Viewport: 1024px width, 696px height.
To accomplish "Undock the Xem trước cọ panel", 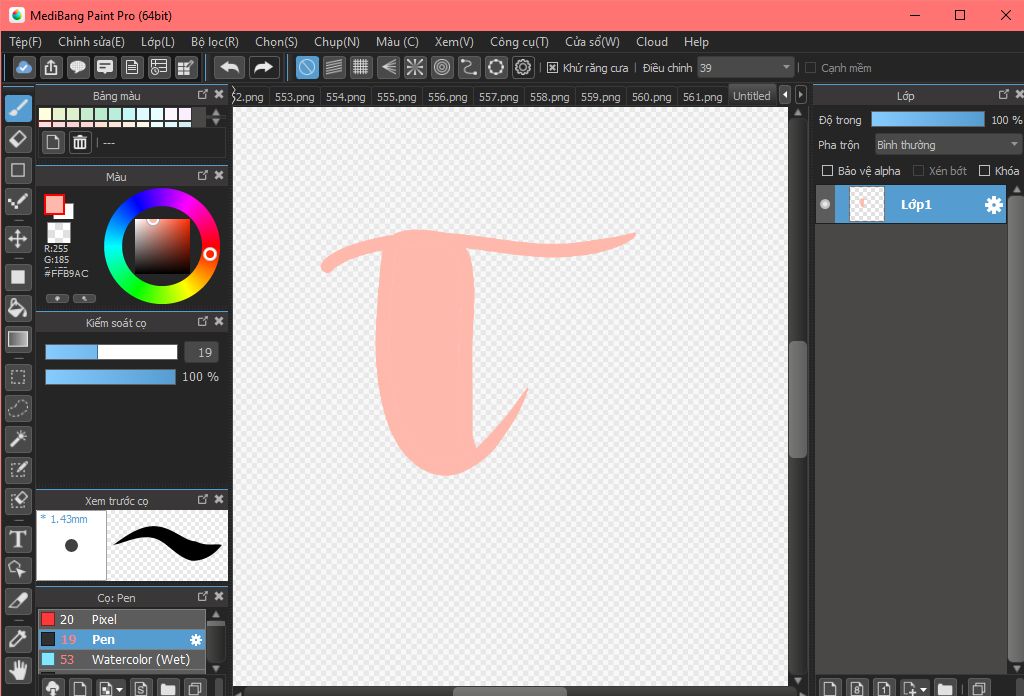I will pyautogui.click(x=202, y=499).
